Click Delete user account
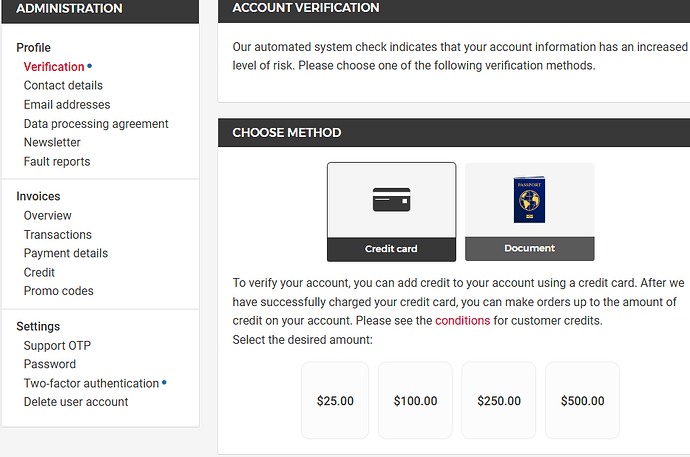 click(76, 402)
